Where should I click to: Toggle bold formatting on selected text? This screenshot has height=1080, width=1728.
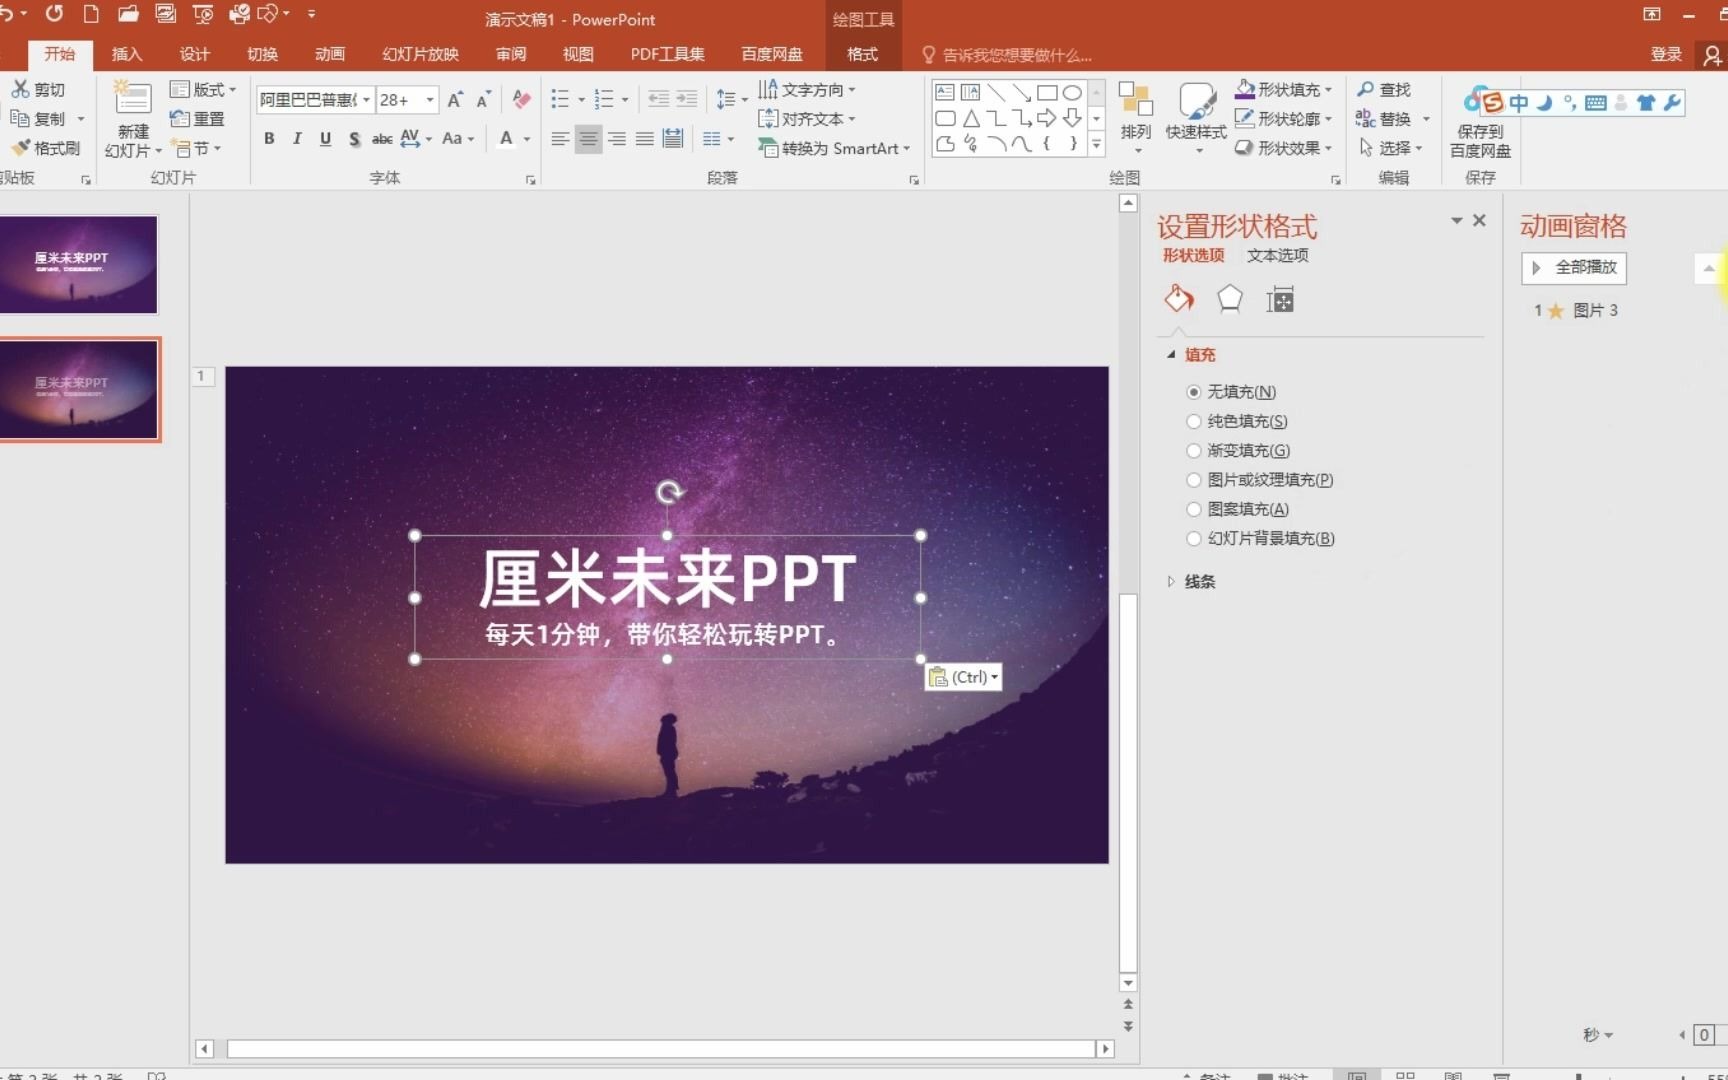(268, 138)
